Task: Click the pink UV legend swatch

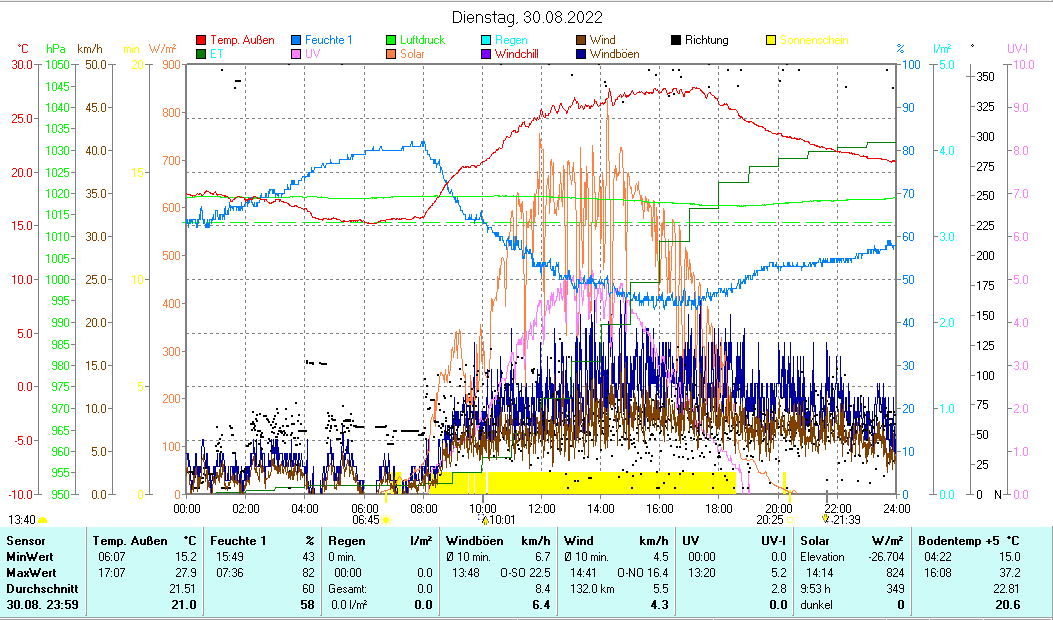Action: point(296,54)
